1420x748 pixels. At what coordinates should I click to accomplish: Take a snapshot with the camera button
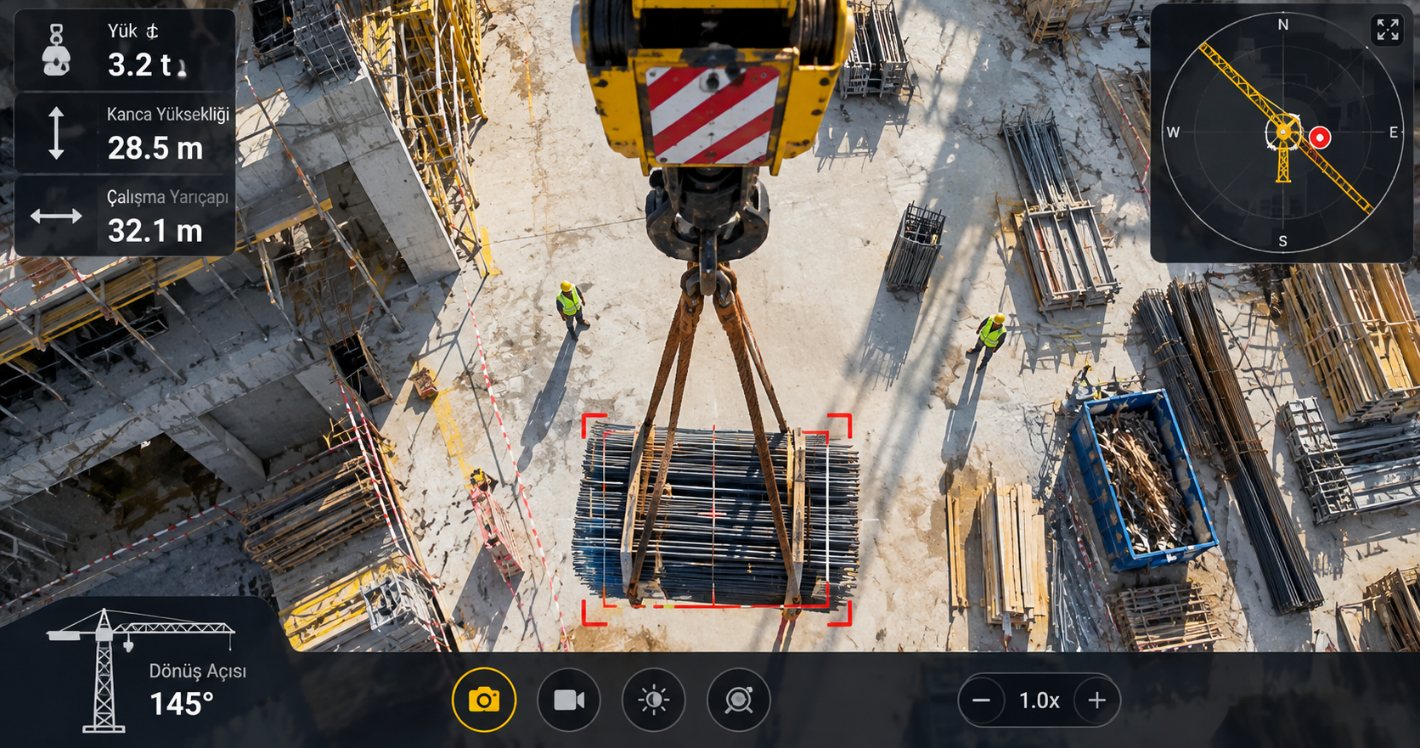[484, 700]
